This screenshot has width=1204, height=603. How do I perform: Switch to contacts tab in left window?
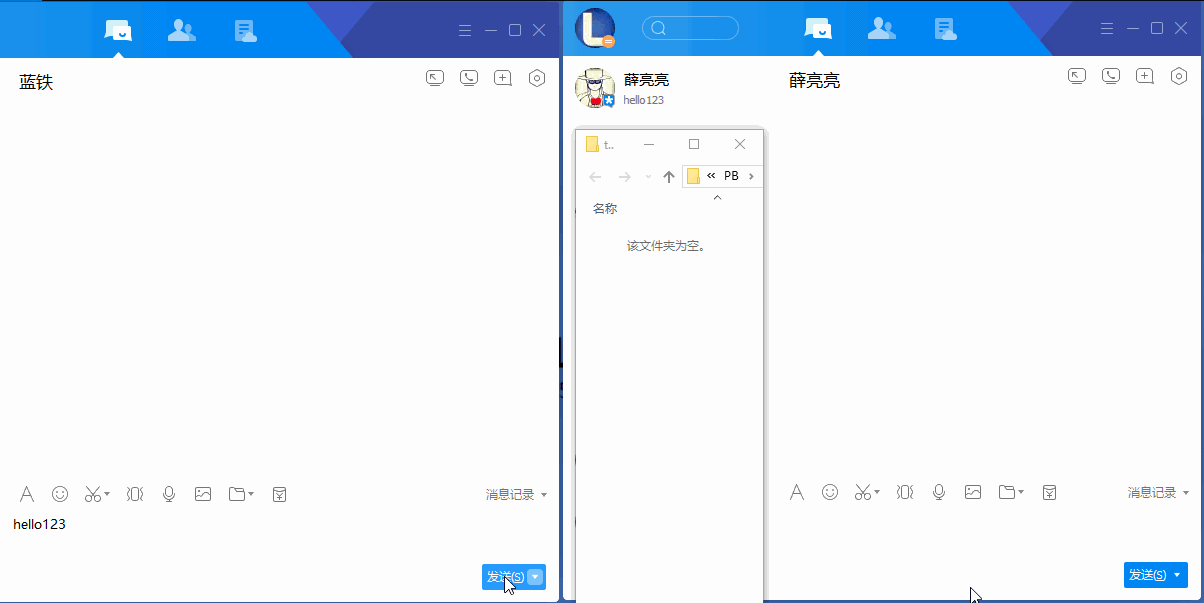pyautogui.click(x=181, y=30)
